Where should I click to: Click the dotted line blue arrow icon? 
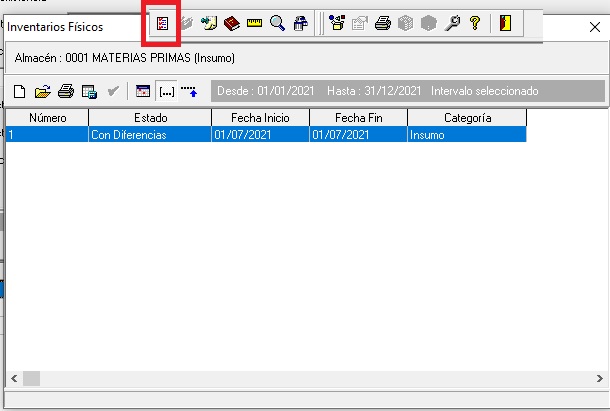tap(189, 91)
